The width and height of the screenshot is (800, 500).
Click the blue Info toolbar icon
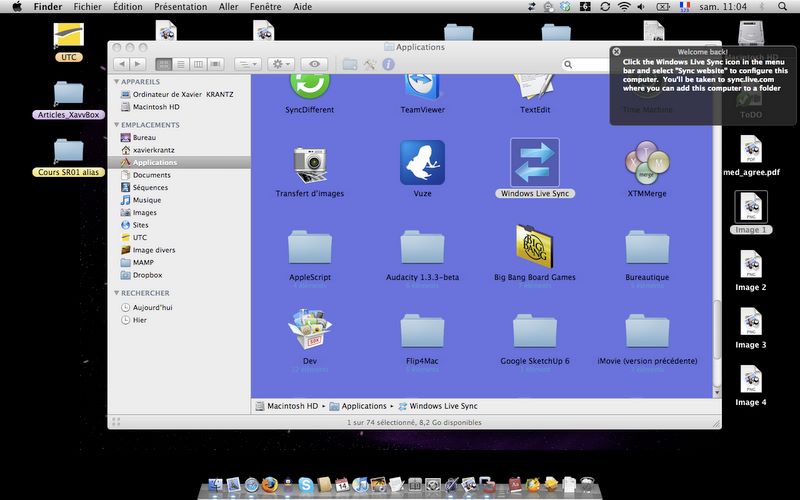tap(388, 64)
